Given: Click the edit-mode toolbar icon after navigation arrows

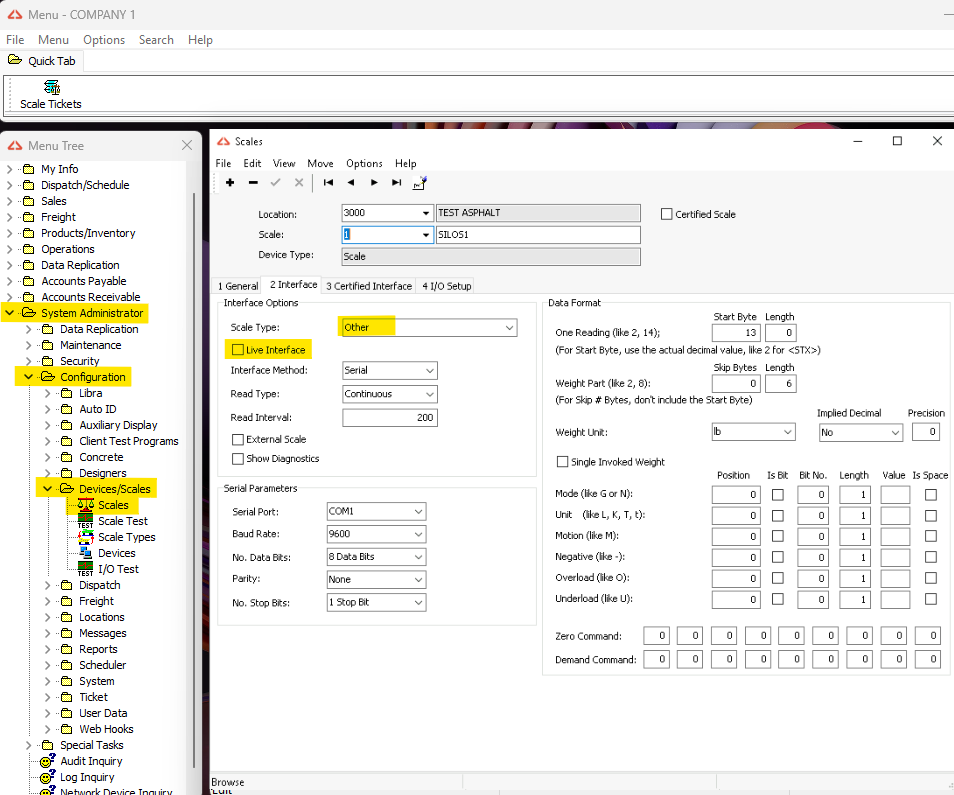Looking at the screenshot, I should click(420, 182).
